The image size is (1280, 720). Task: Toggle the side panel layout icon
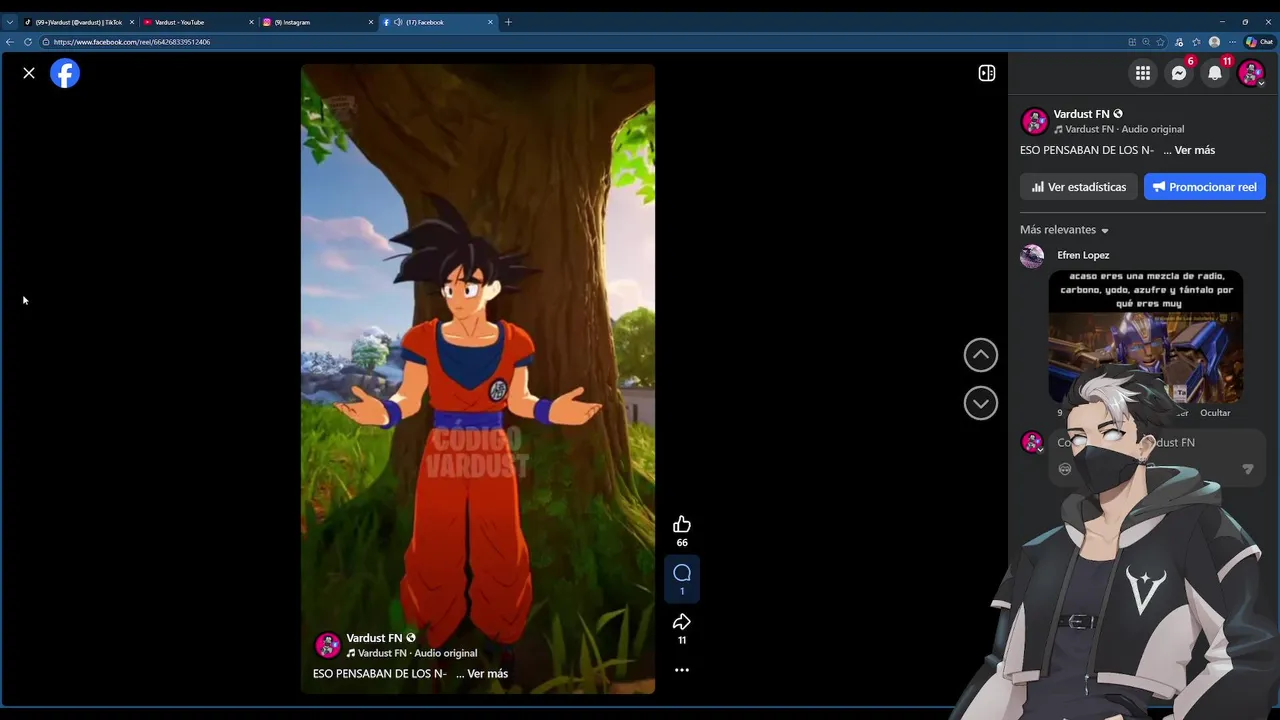986,73
